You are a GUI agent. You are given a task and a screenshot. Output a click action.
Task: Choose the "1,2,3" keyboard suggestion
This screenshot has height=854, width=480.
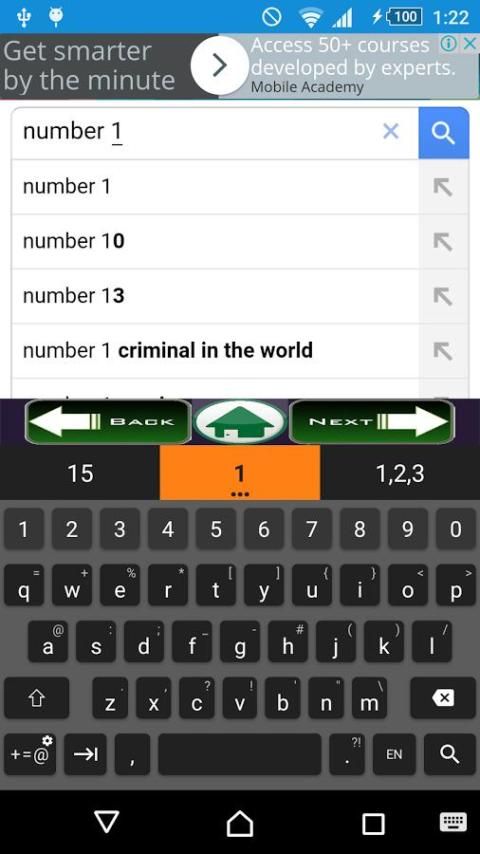tap(400, 473)
